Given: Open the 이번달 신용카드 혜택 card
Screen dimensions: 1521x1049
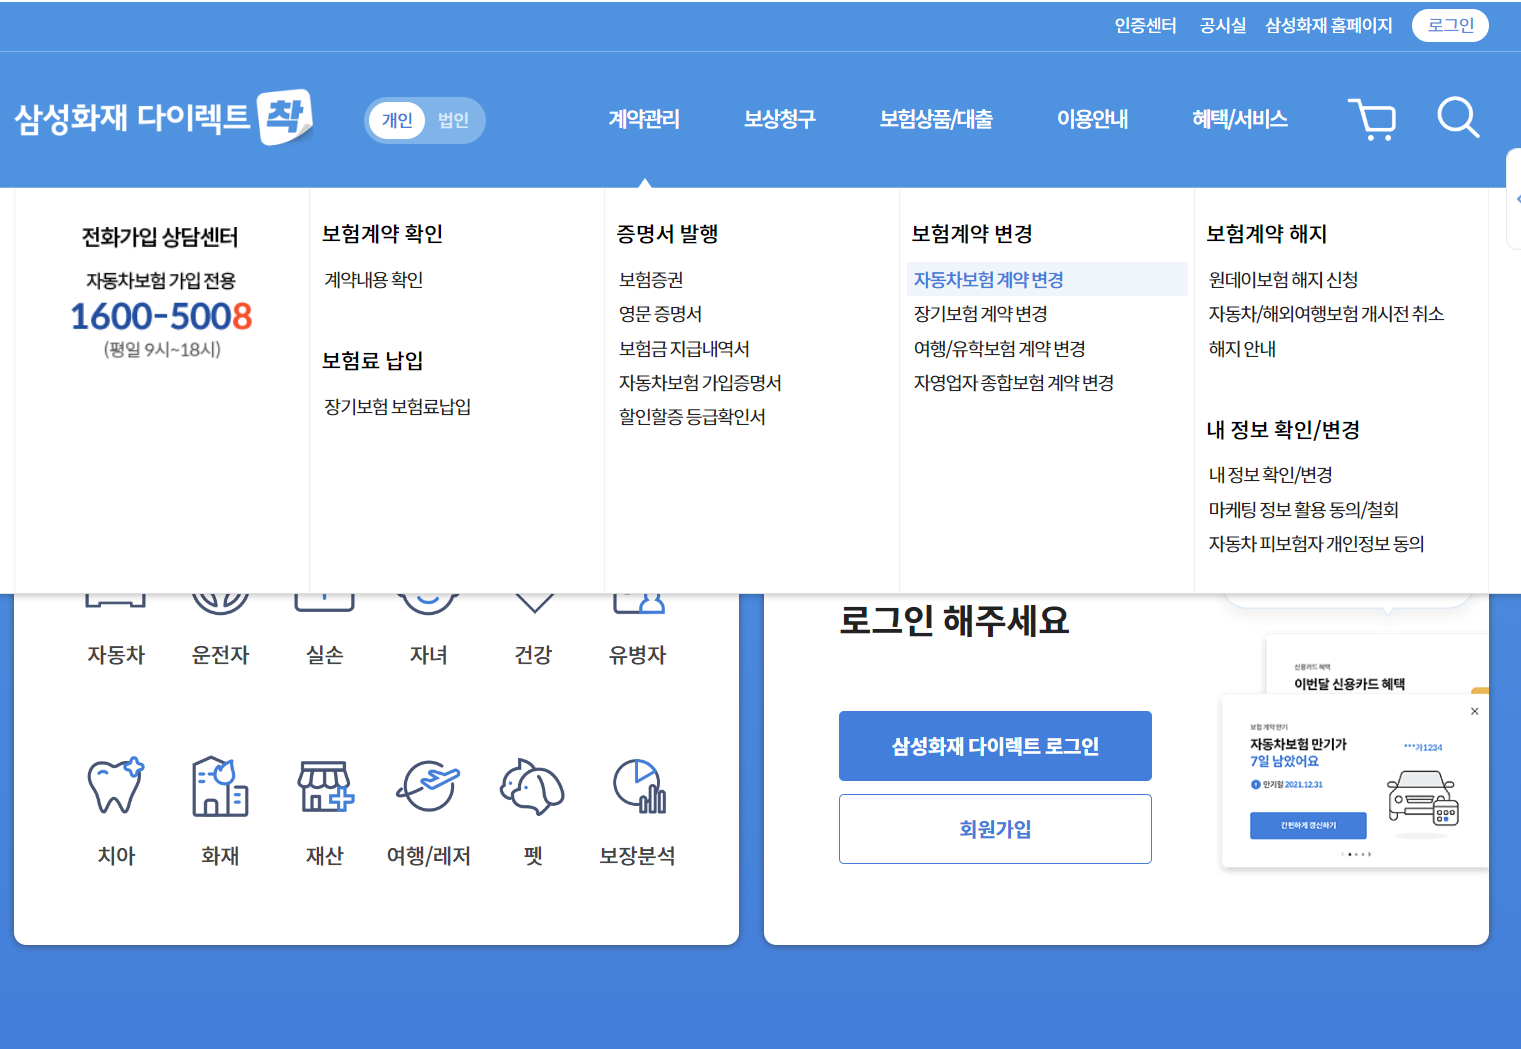Looking at the screenshot, I should [1376, 664].
